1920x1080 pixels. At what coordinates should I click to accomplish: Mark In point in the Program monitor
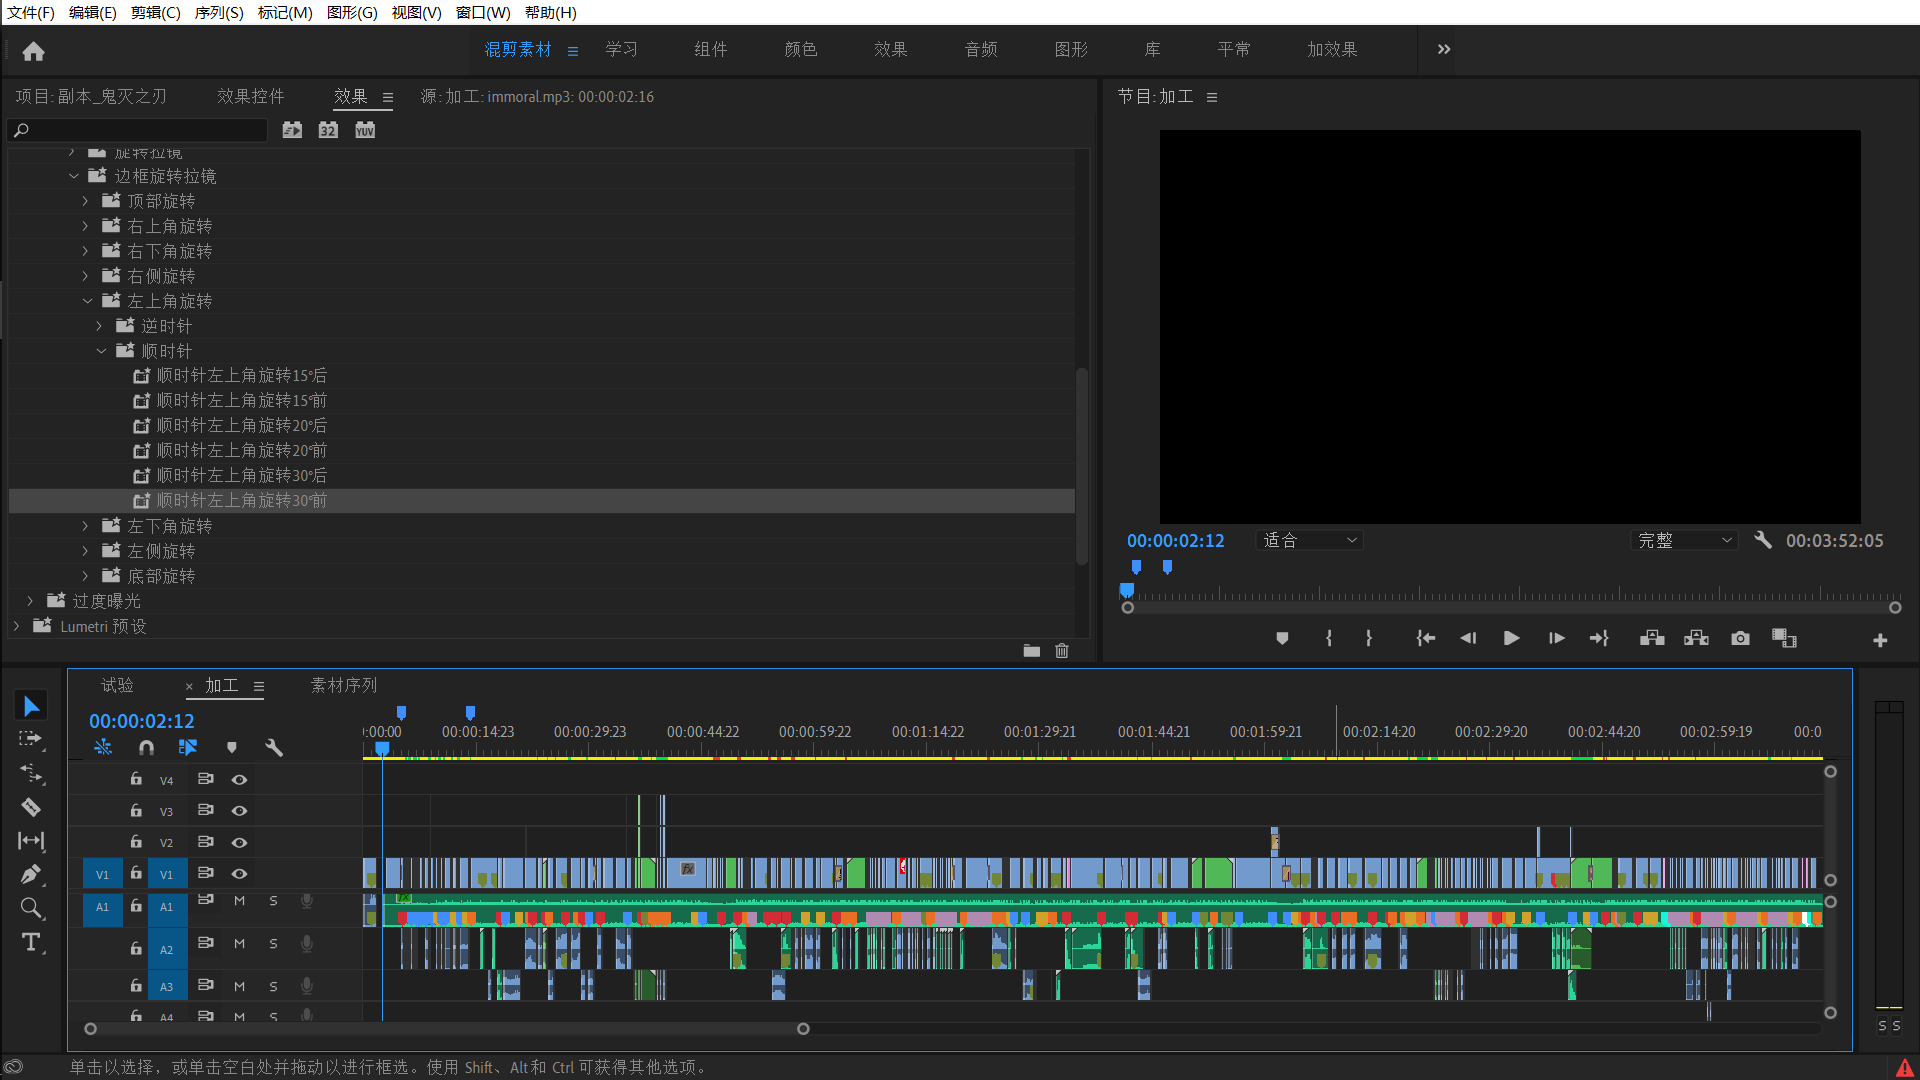(x=1329, y=638)
